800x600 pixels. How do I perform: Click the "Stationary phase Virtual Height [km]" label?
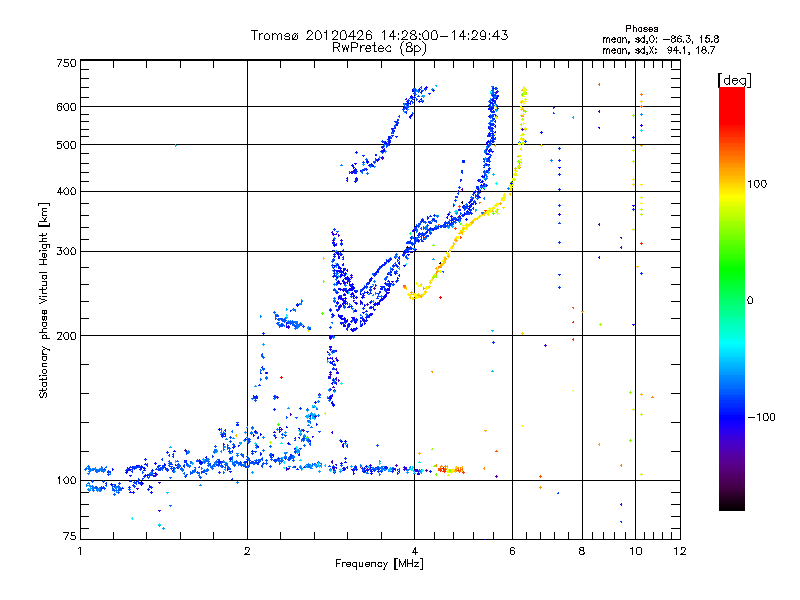44,300
